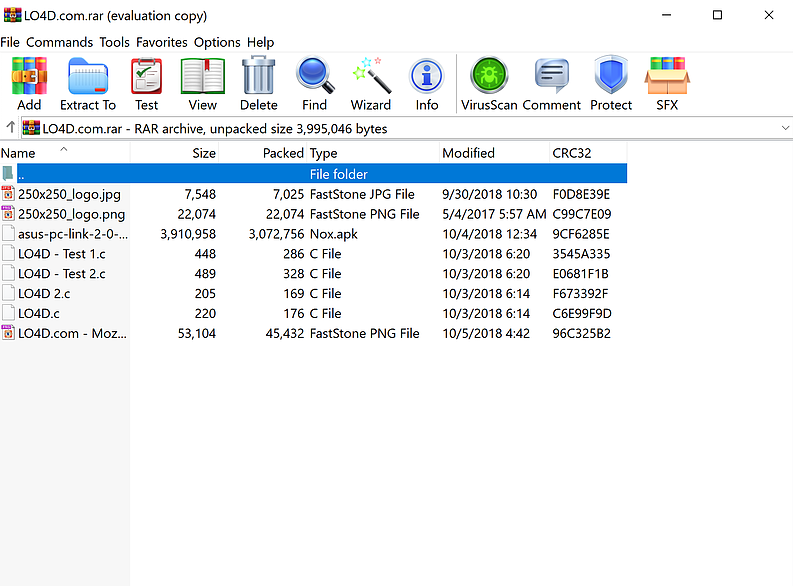Go up one level arrow icon
This screenshot has width=793, height=586.
[x=10, y=127]
